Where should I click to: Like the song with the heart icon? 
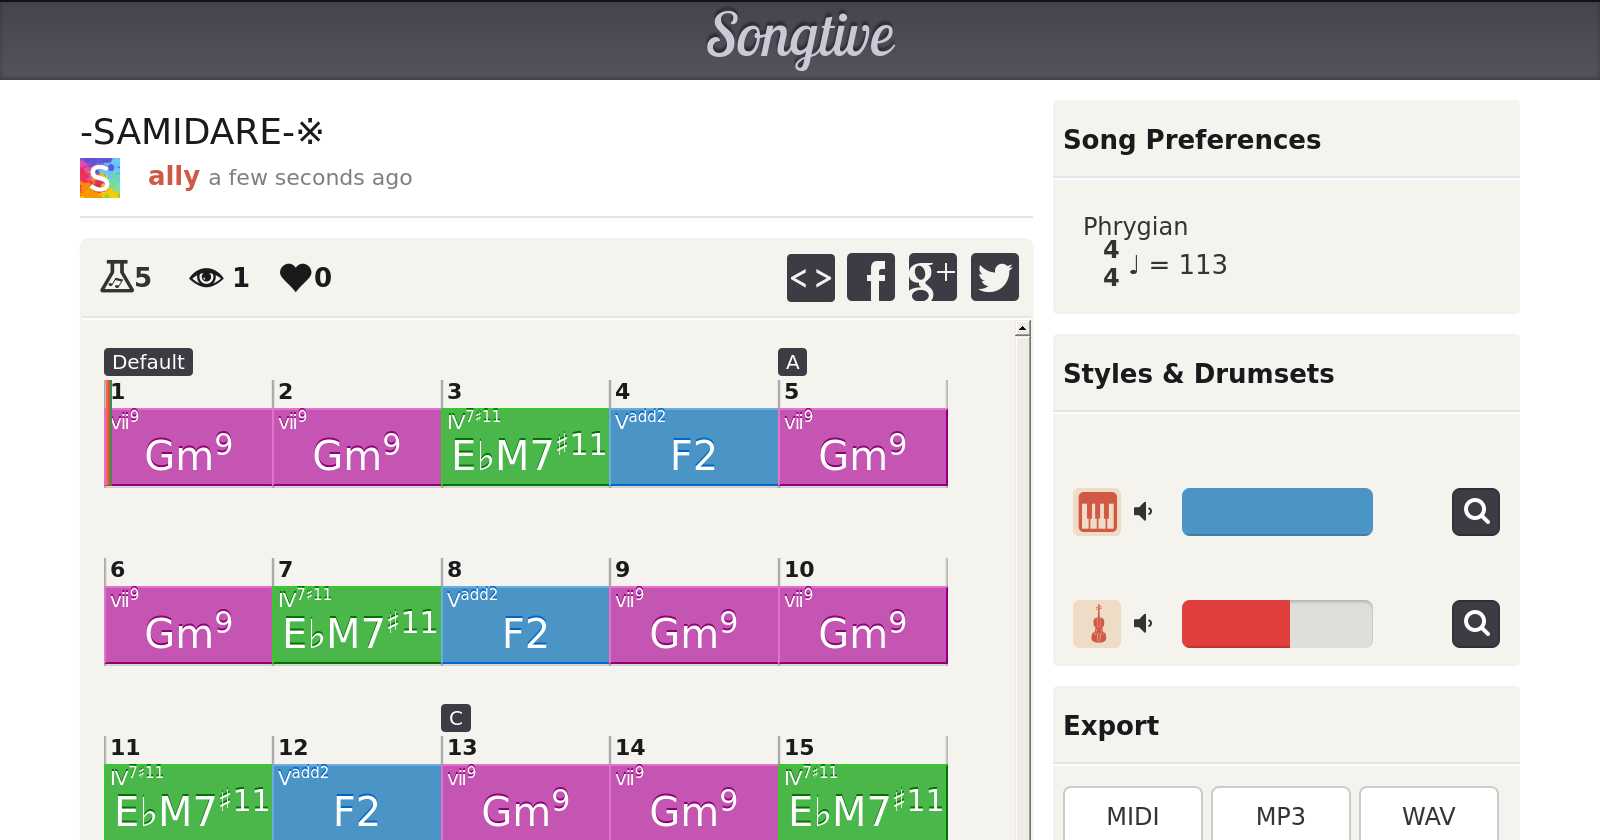coord(295,277)
